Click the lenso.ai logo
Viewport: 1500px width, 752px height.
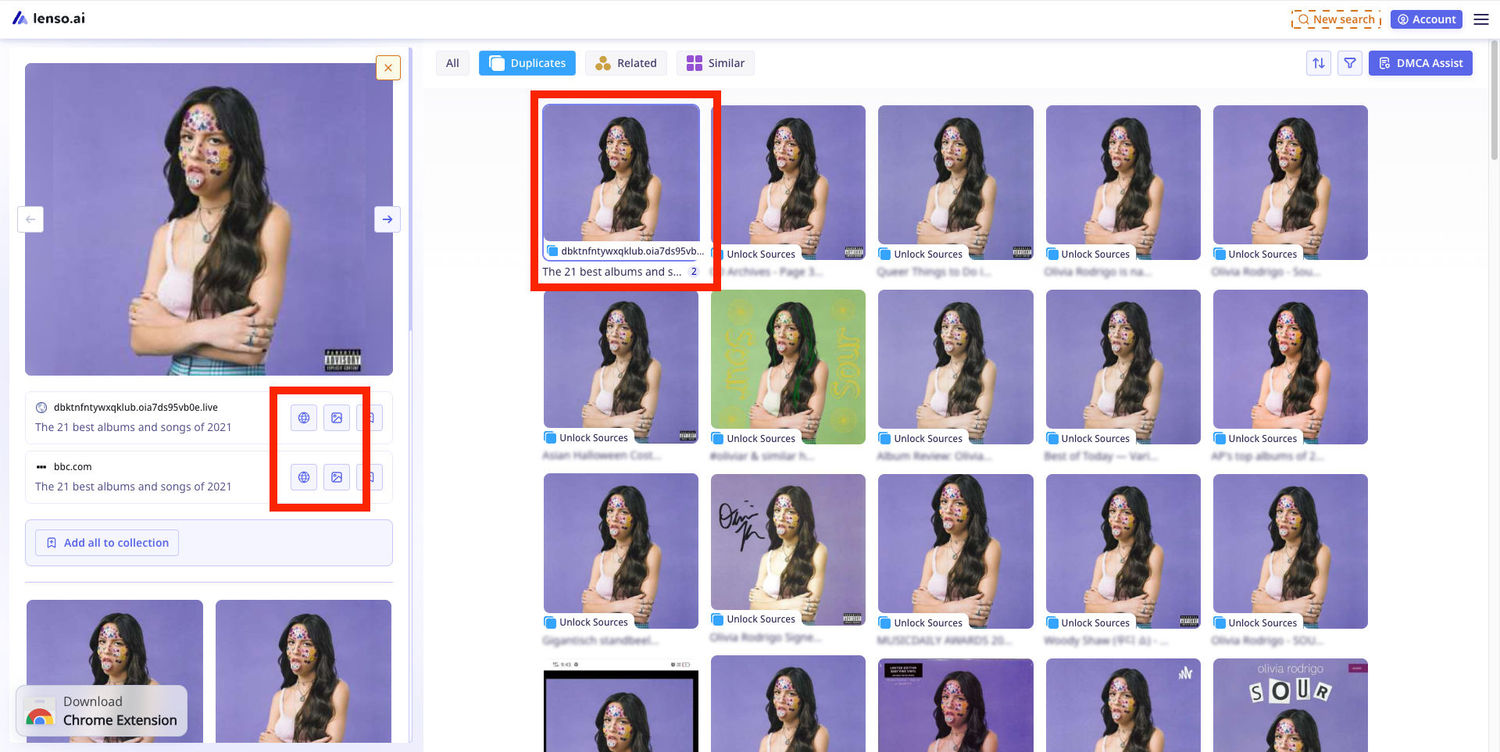coord(50,19)
